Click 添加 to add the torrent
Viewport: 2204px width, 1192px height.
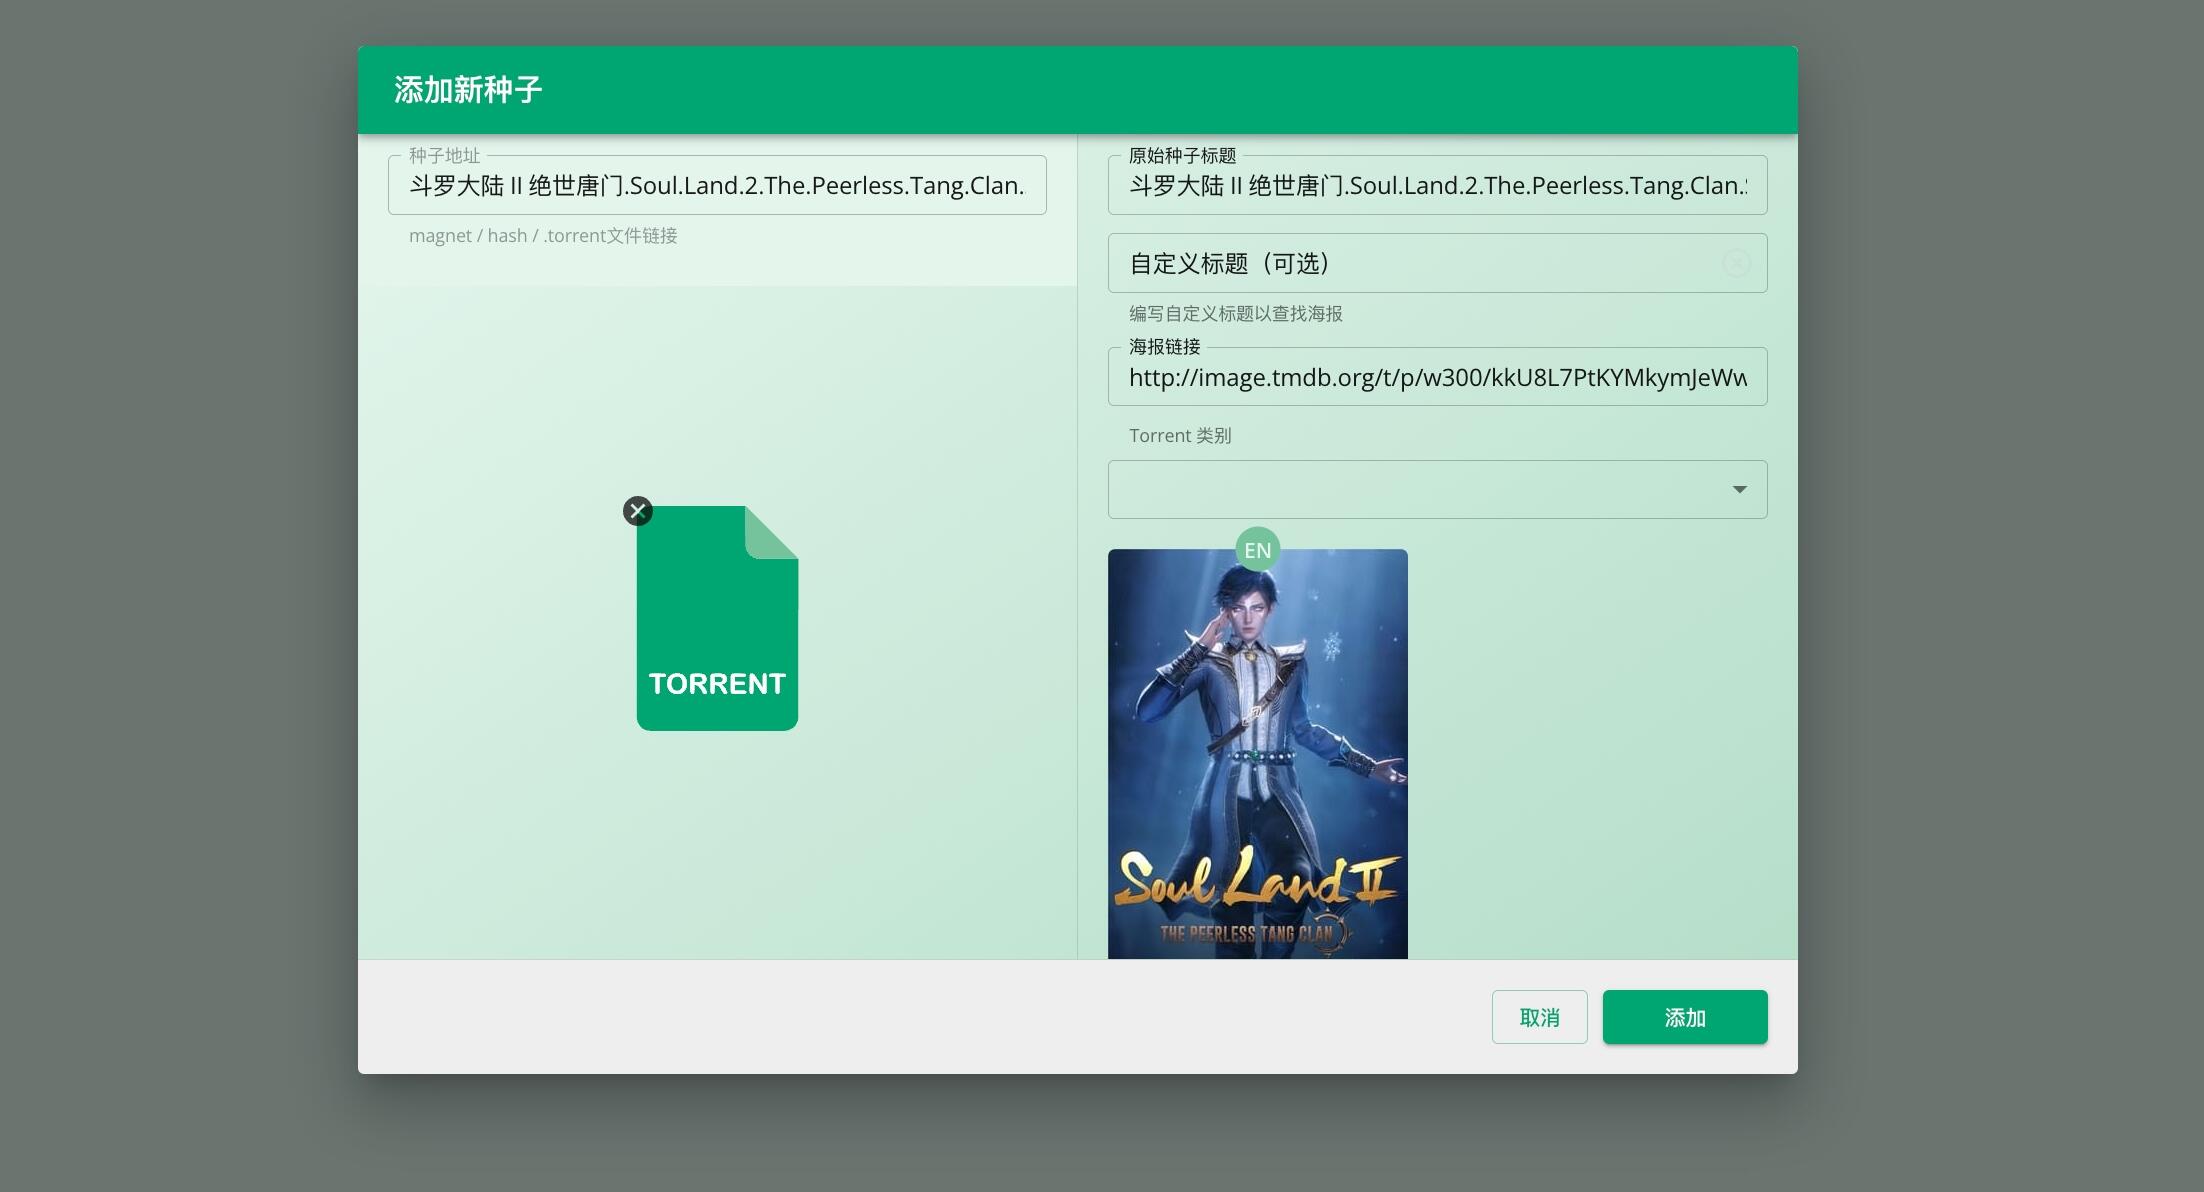click(1684, 1016)
